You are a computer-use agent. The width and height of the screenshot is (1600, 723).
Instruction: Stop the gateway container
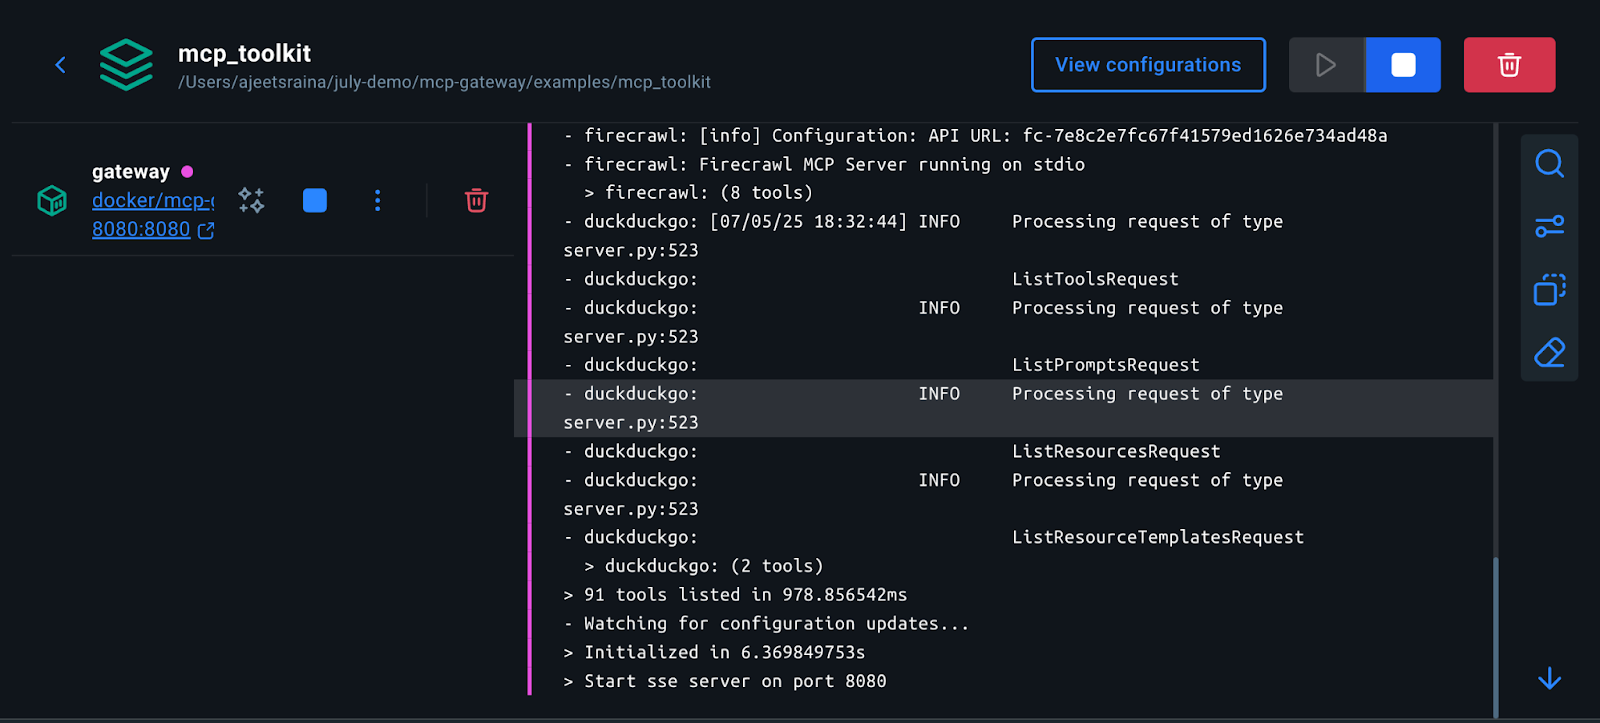click(x=315, y=201)
